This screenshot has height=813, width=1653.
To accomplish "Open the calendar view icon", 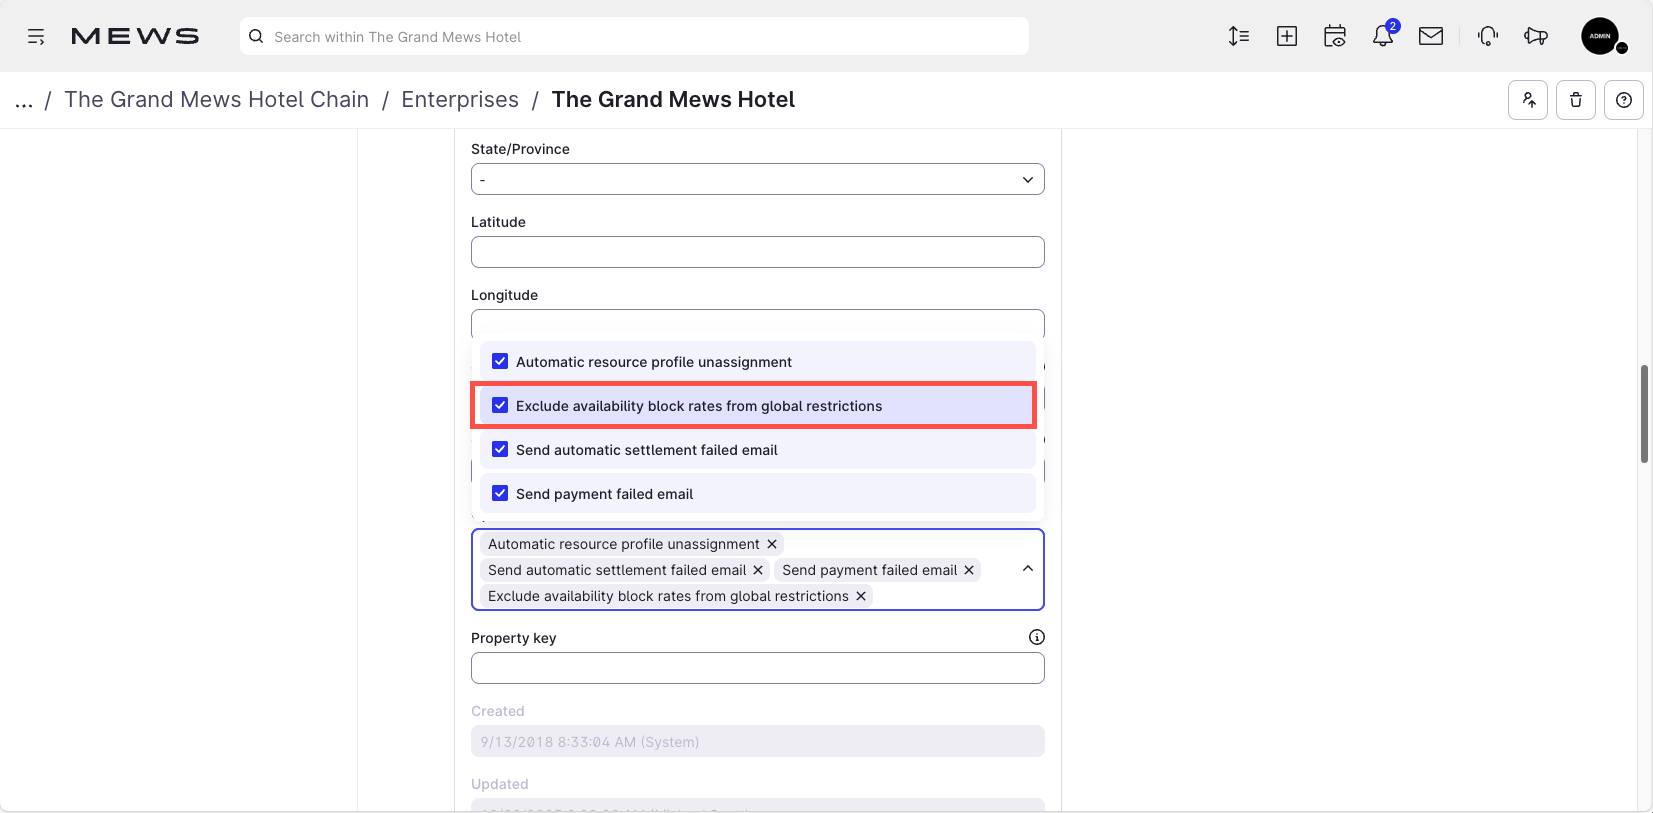I will 1335,37.
